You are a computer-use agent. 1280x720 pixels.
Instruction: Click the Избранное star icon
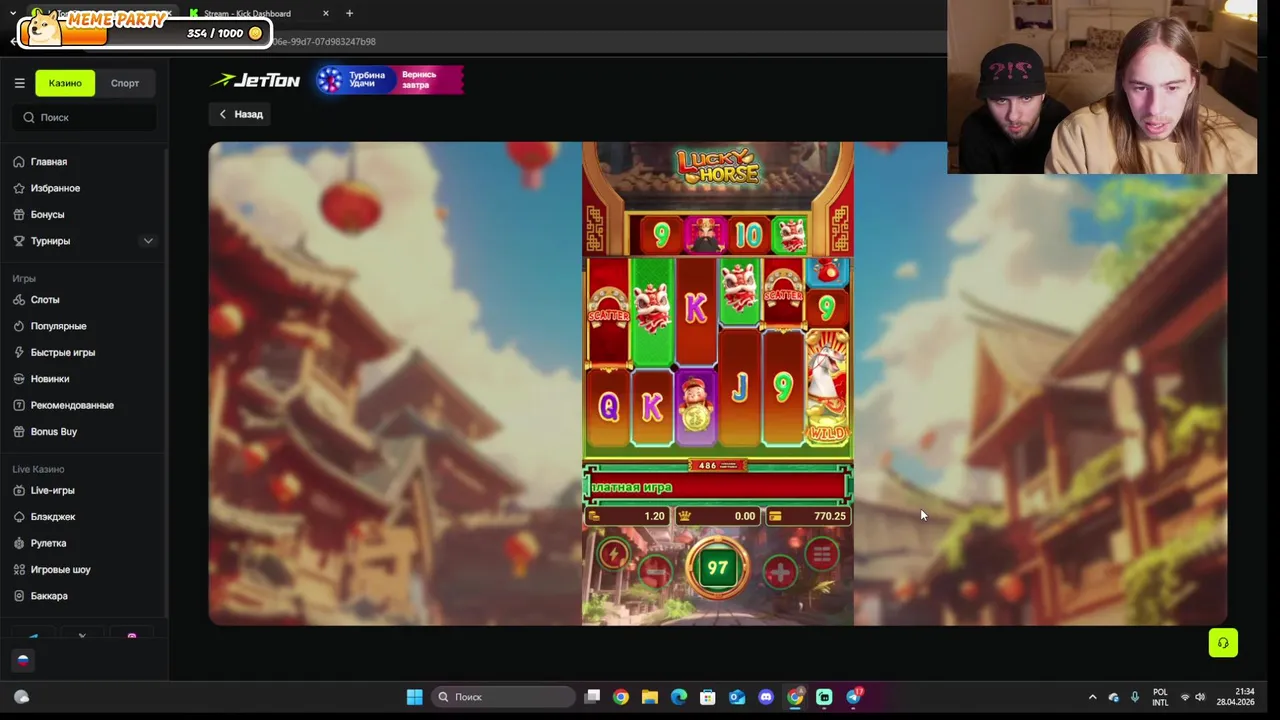pos(19,188)
